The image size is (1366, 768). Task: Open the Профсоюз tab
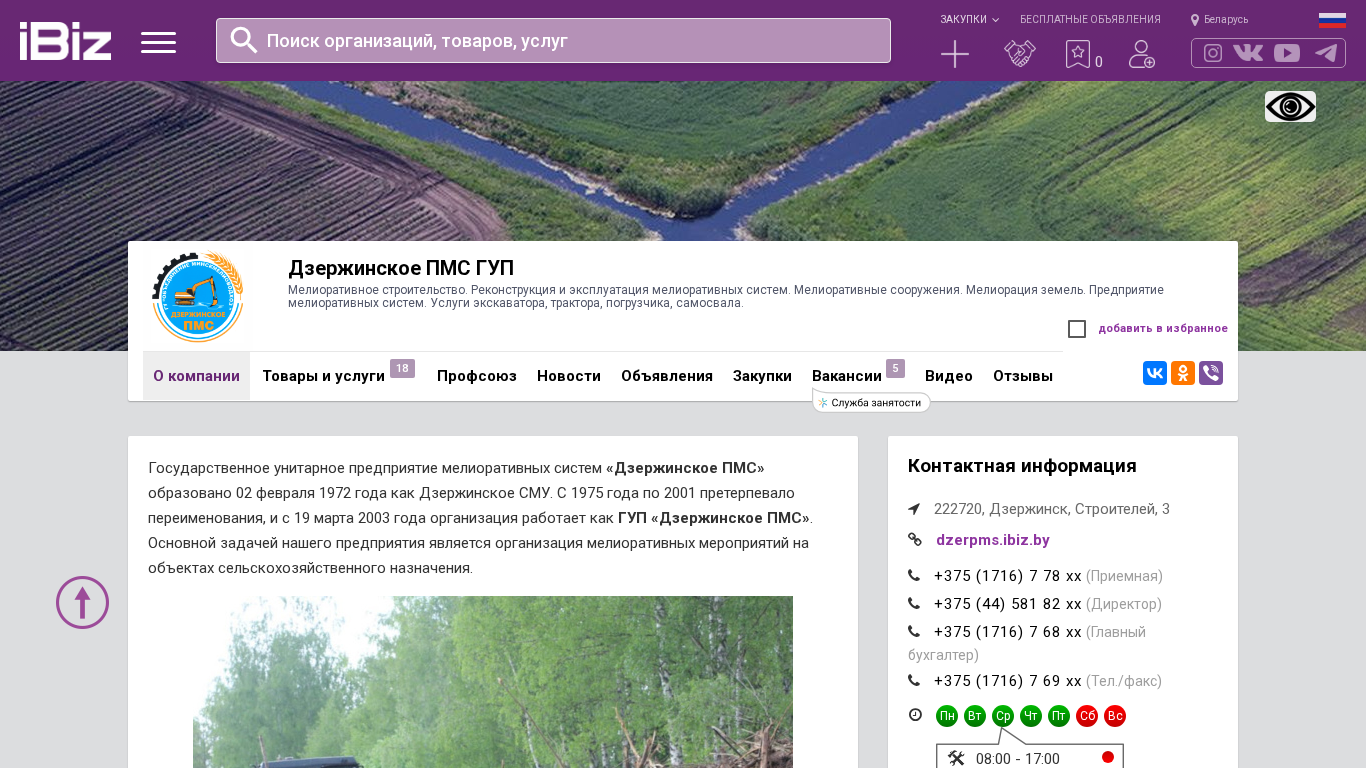click(x=477, y=376)
